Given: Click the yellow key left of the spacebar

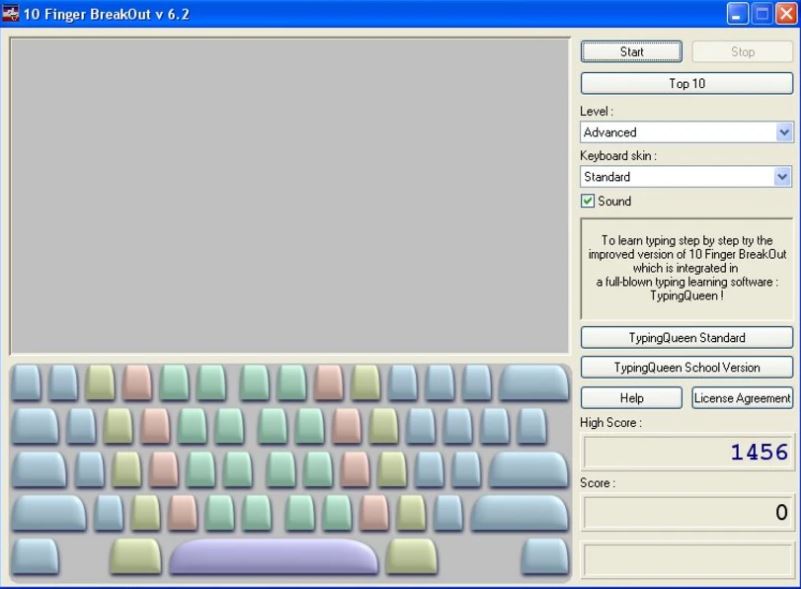Looking at the screenshot, I should (135, 556).
